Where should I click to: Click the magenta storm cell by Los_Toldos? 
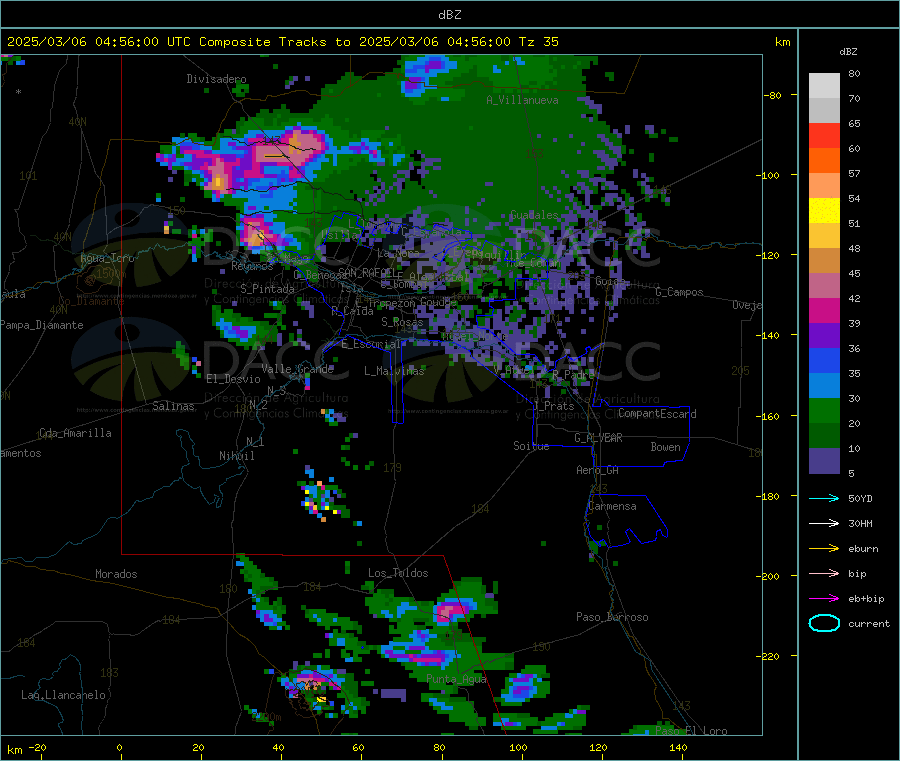pos(452,609)
